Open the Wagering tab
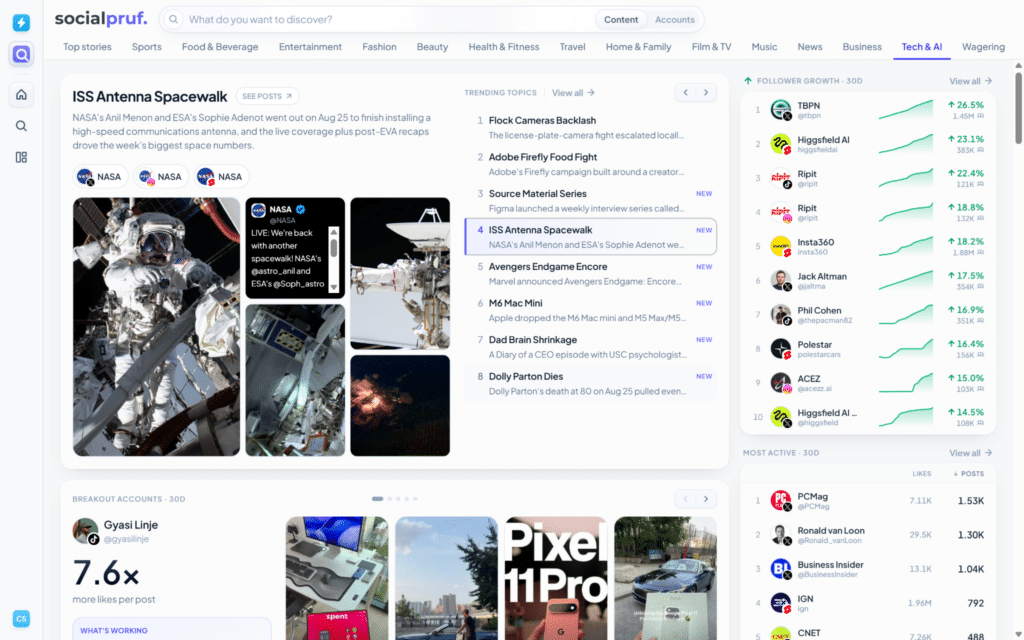Image resolution: width=1024 pixels, height=640 pixels. (x=983, y=47)
